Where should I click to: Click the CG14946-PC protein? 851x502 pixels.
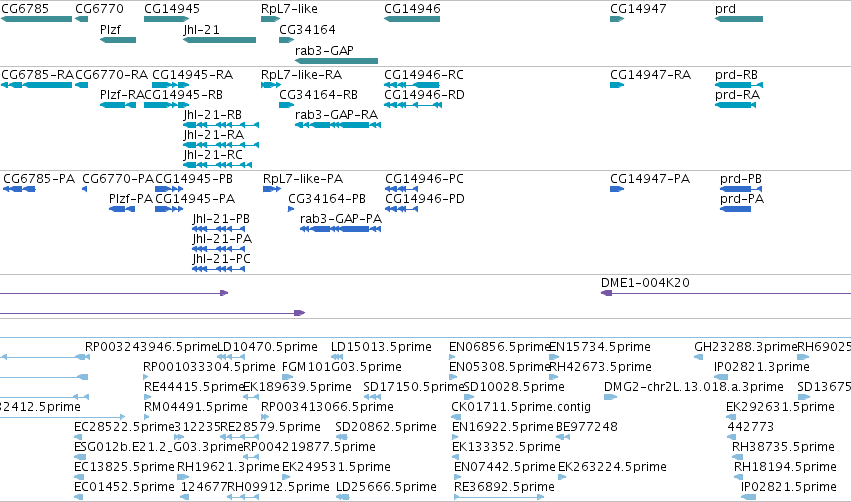(402, 189)
